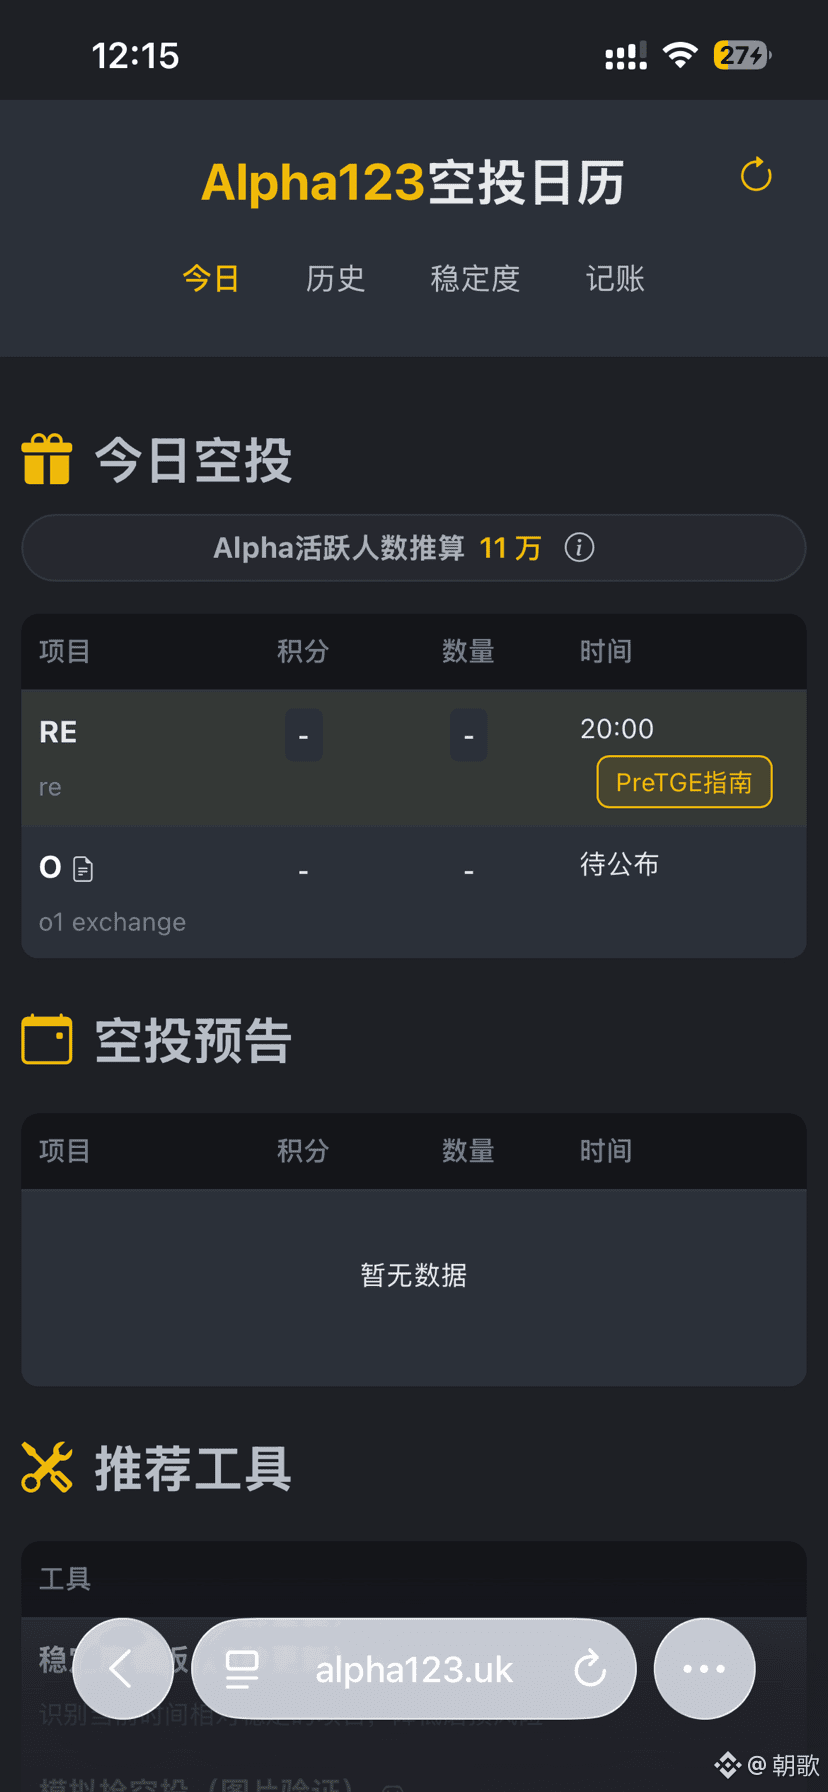The height and width of the screenshot is (1792, 828).
Task: Select the RE project row
Action: click(x=414, y=758)
